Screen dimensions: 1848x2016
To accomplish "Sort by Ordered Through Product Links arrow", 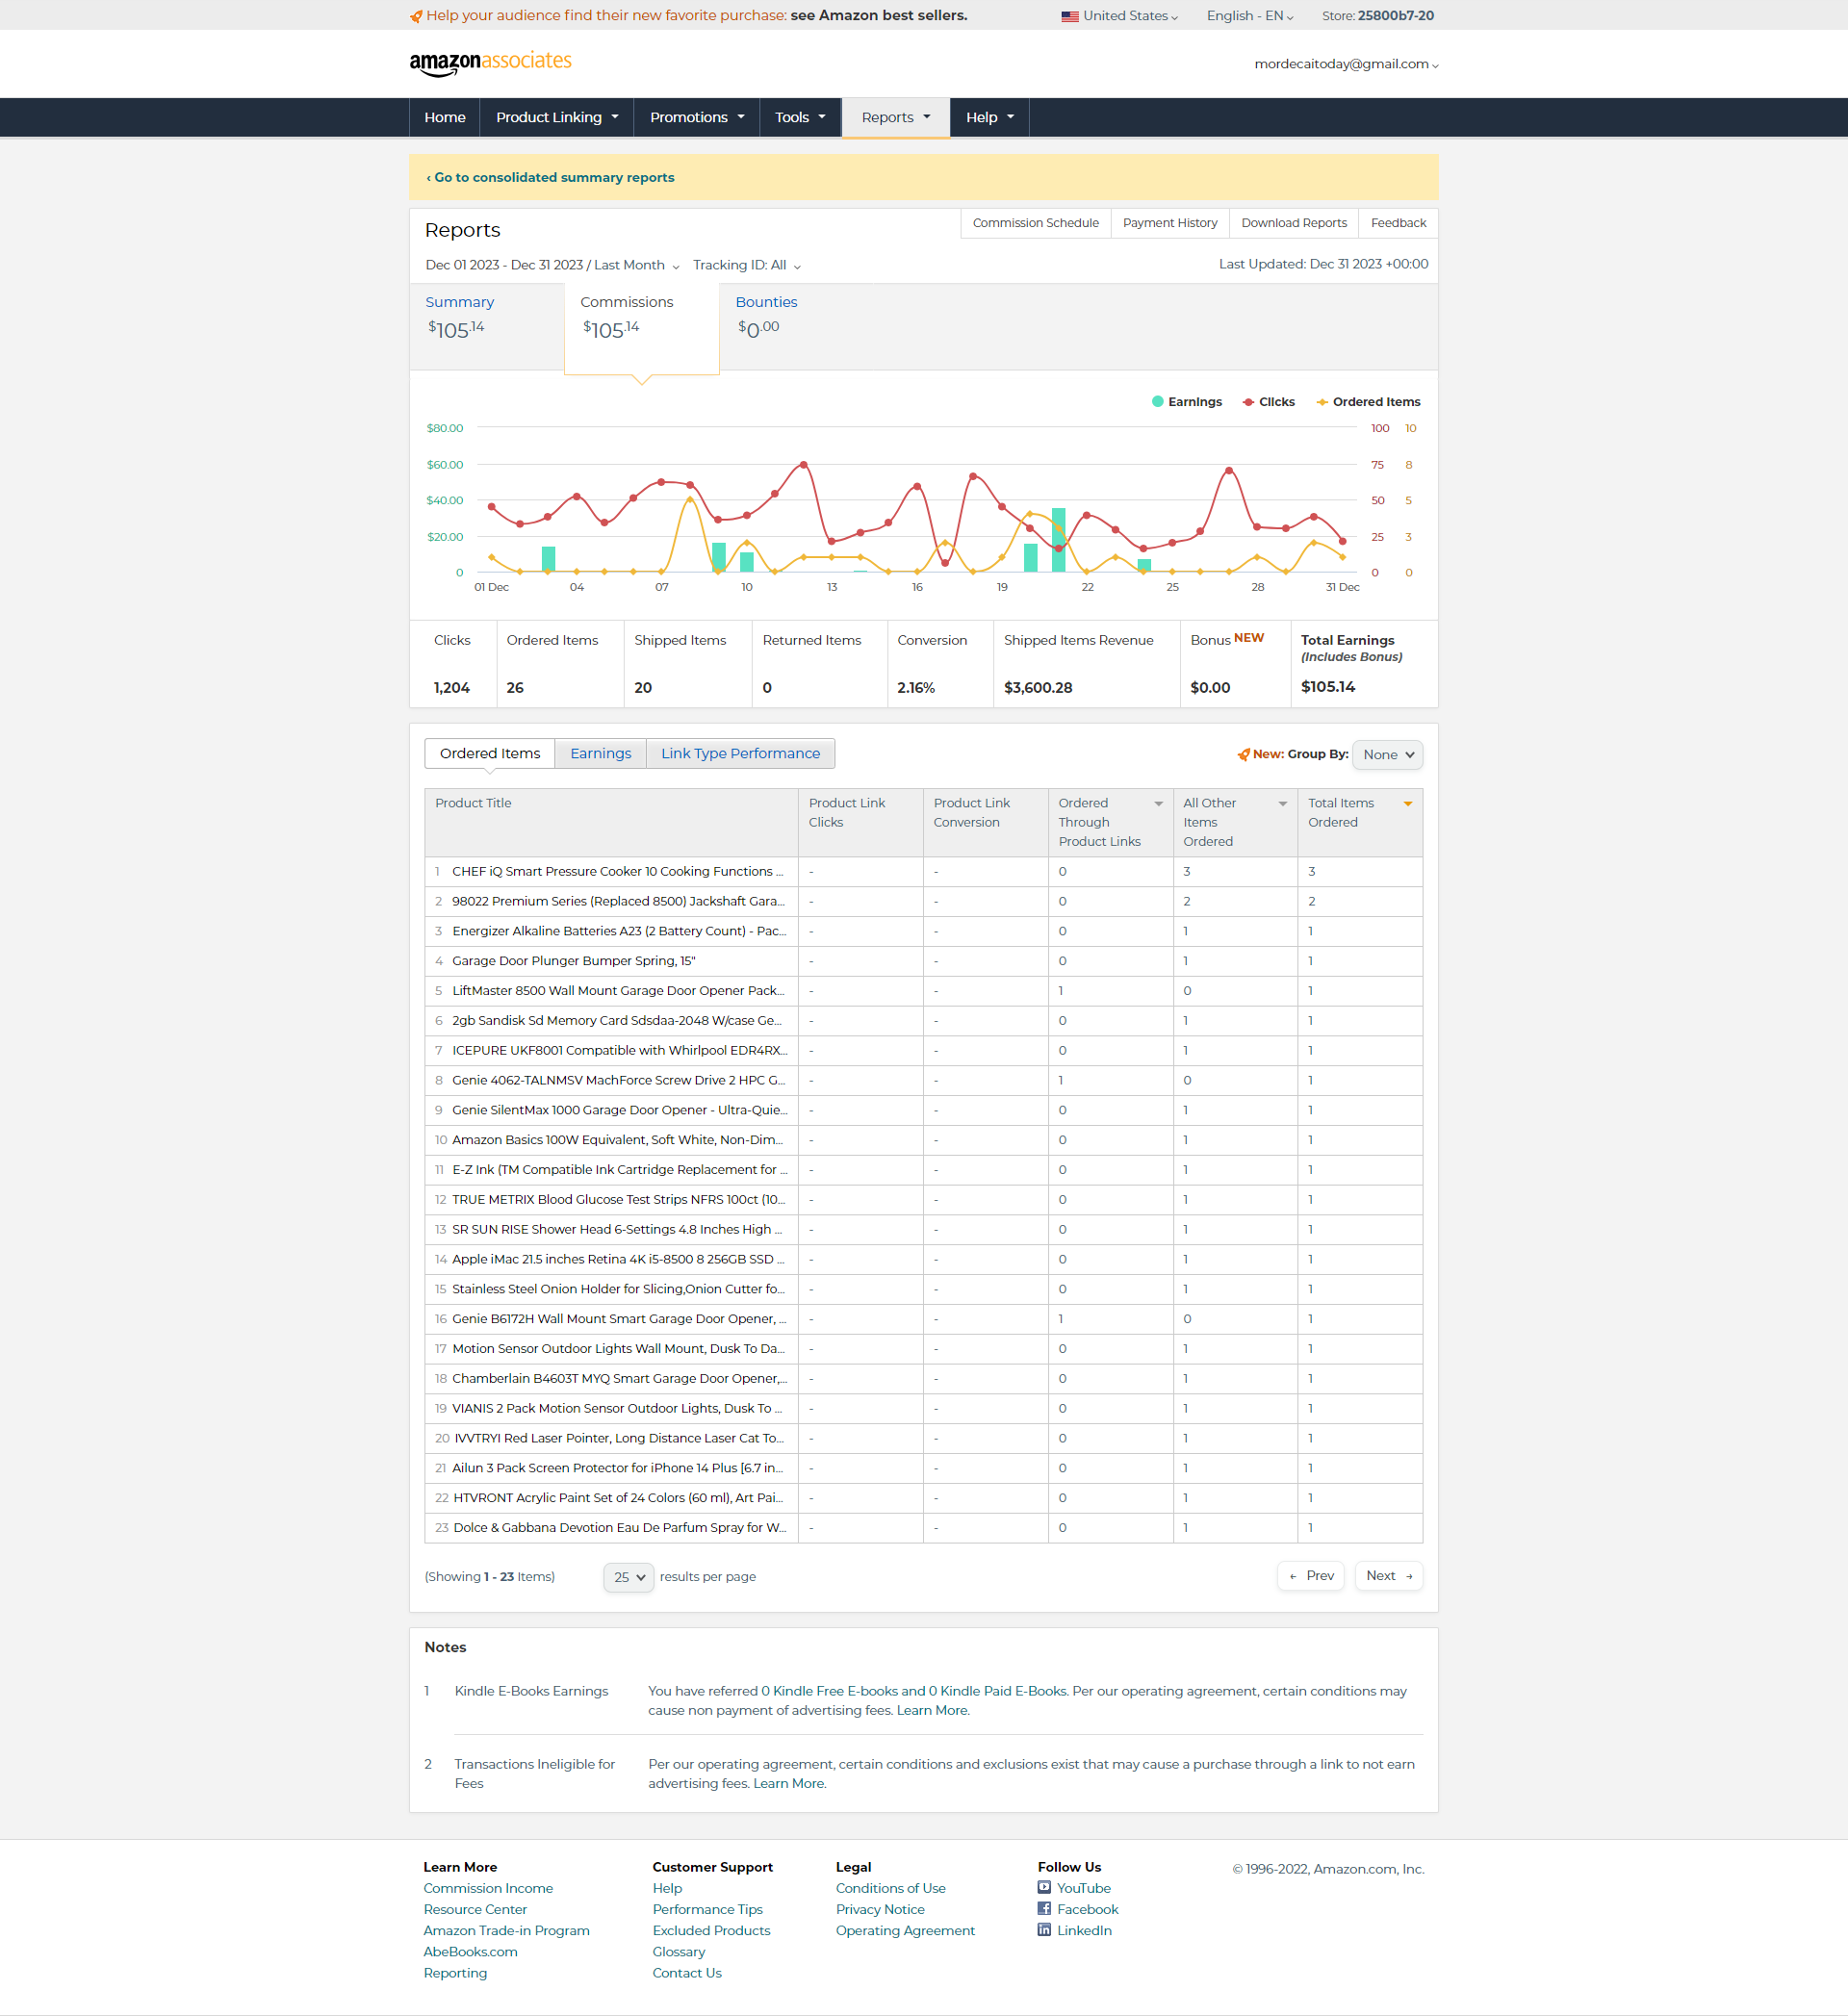I will point(1158,803).
